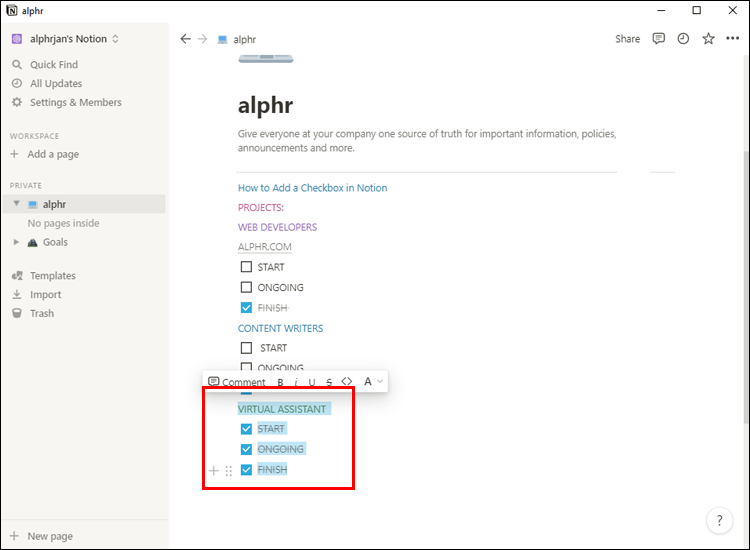The height and width of the screenshot is (550, 750).
Task: Click the help question mark button
Action: click(720, 520)
